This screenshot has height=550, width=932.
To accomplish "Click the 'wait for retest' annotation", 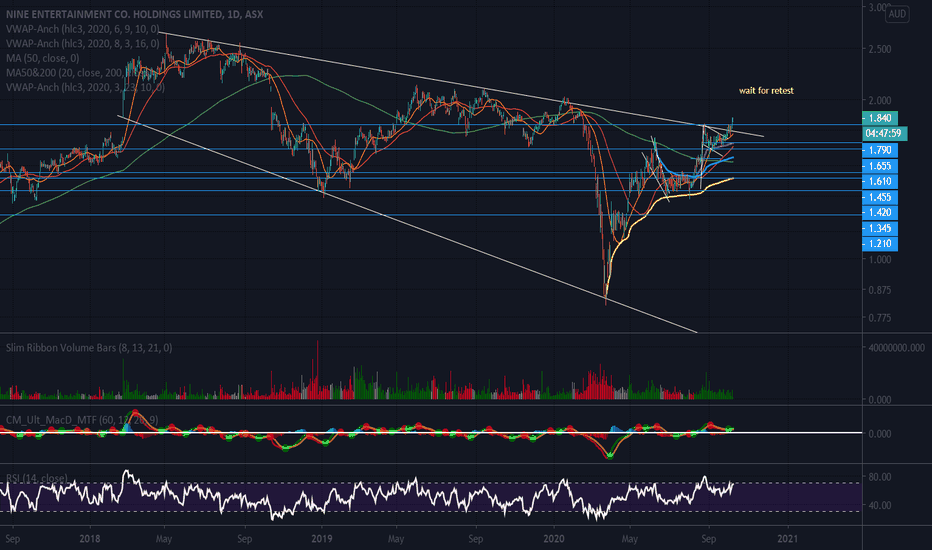I will tap(766, 90).
